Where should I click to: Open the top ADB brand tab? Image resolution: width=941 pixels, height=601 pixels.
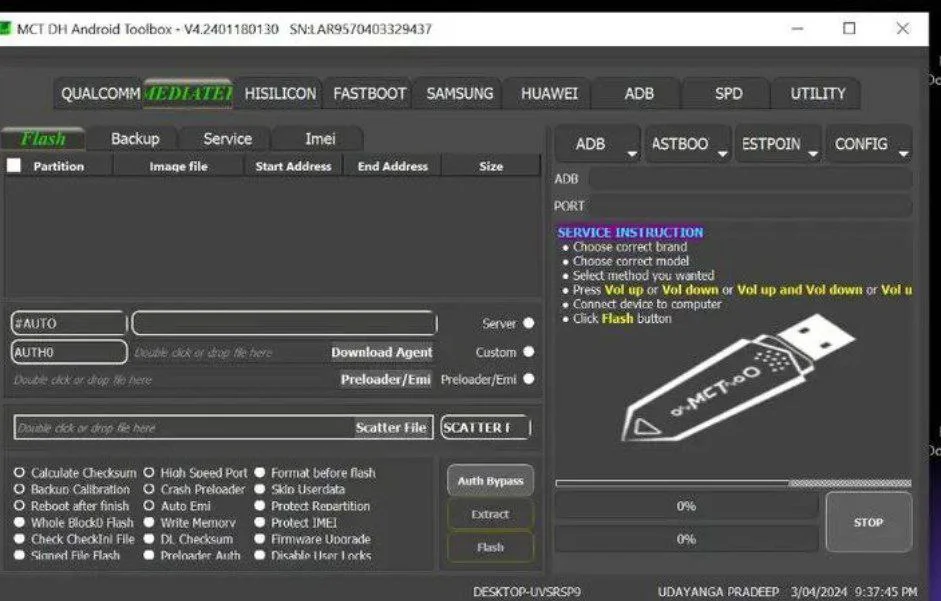[x=639, y=94]
